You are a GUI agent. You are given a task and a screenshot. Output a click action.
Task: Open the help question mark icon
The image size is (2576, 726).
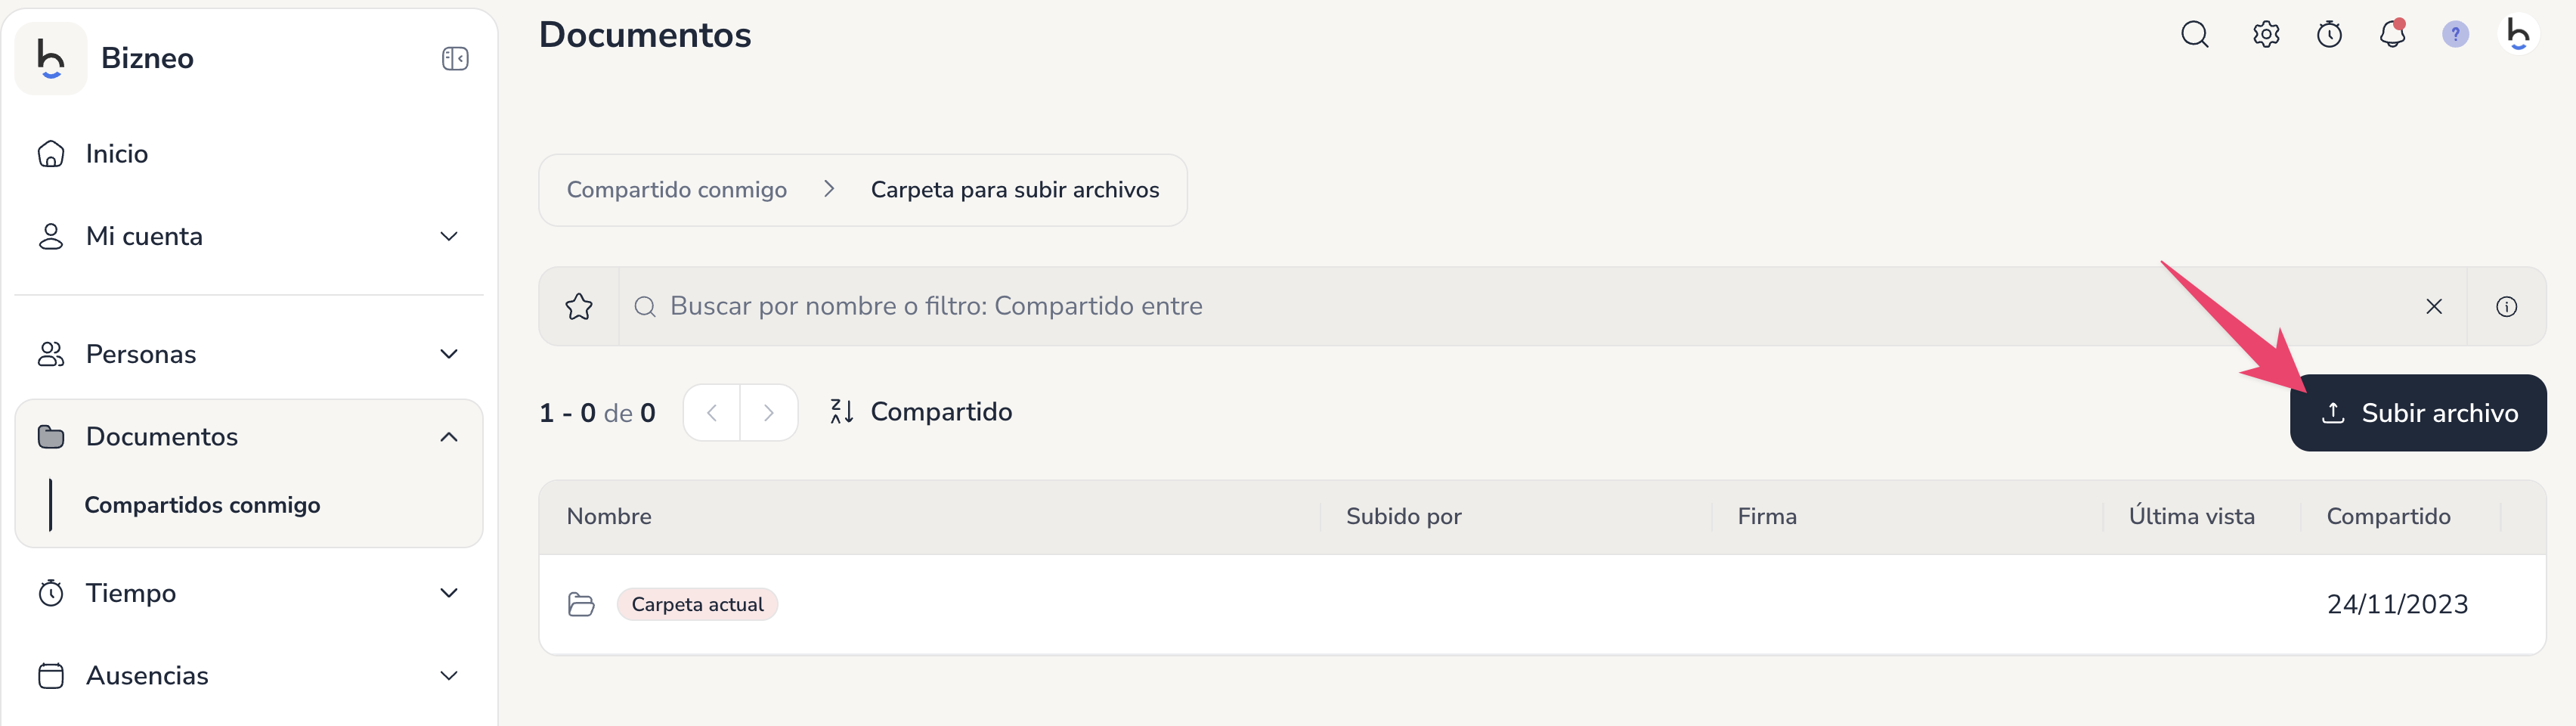click(x=2455, y=34)
